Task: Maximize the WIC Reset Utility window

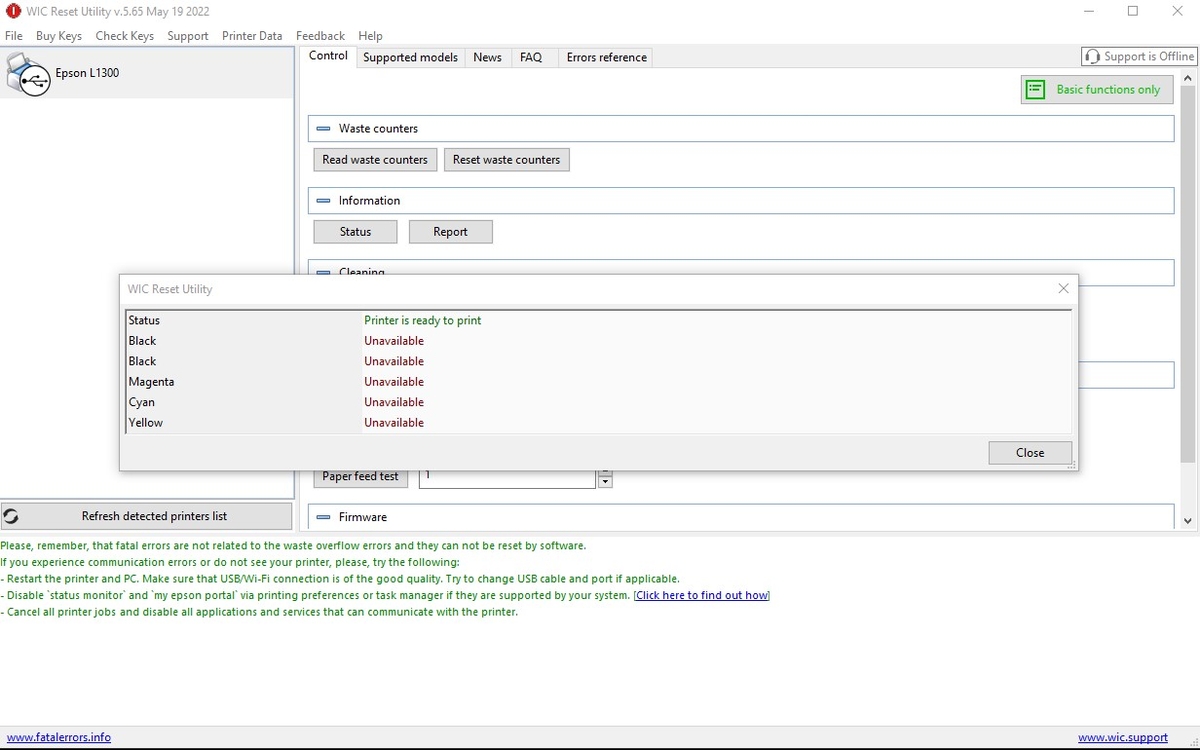Action: click(1132, 11)
